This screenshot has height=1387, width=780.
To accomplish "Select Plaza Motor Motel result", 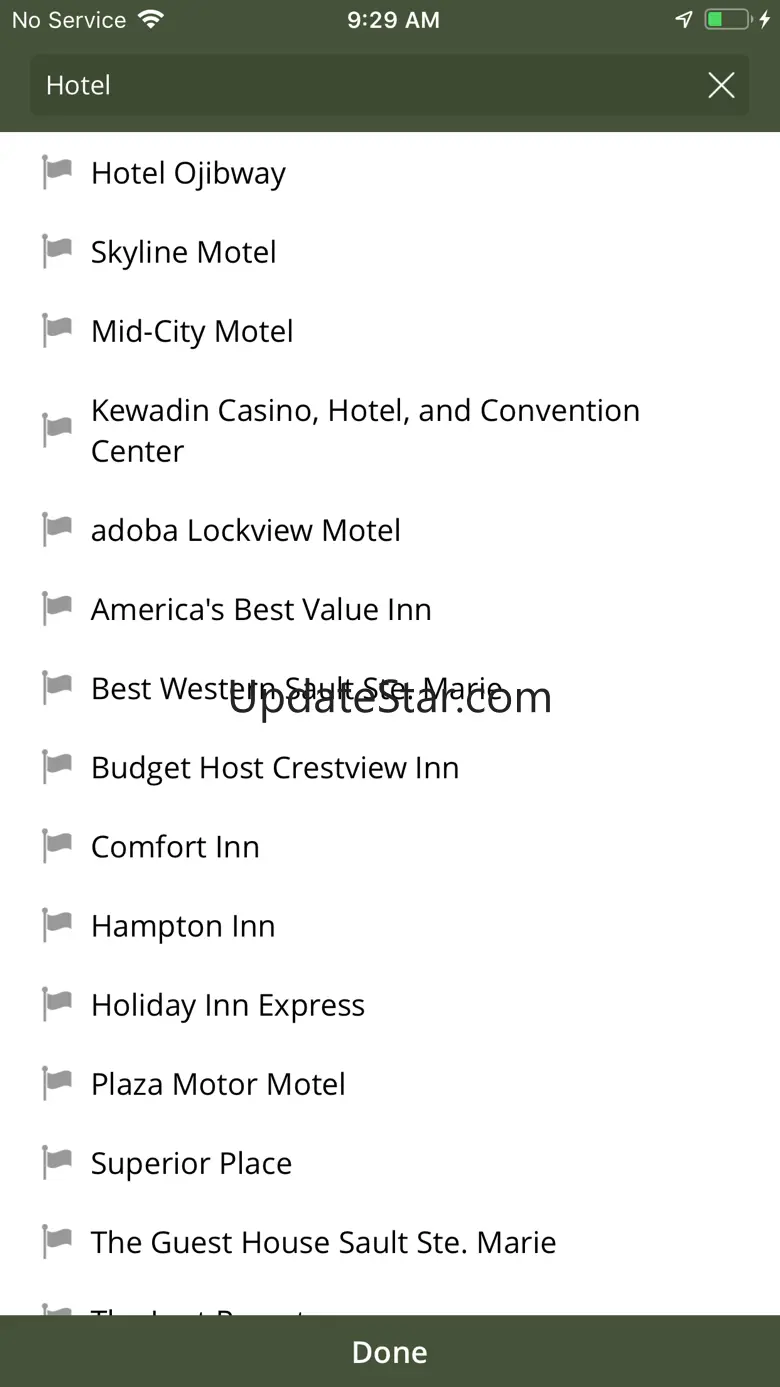I will pyautogui.click(x=390, y=1084).
